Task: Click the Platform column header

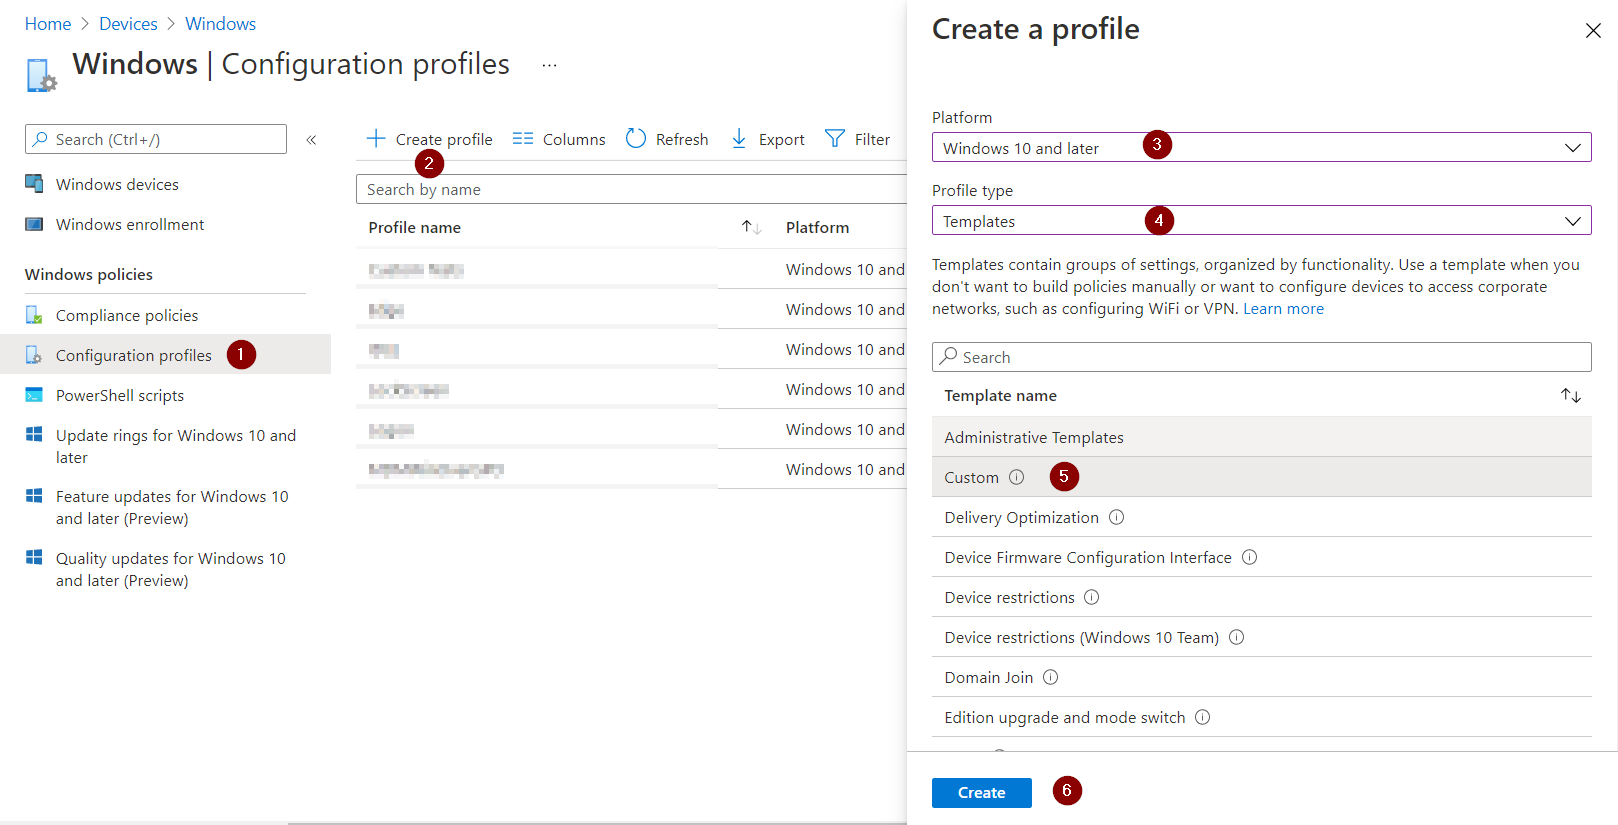Action: coord(817,227)
